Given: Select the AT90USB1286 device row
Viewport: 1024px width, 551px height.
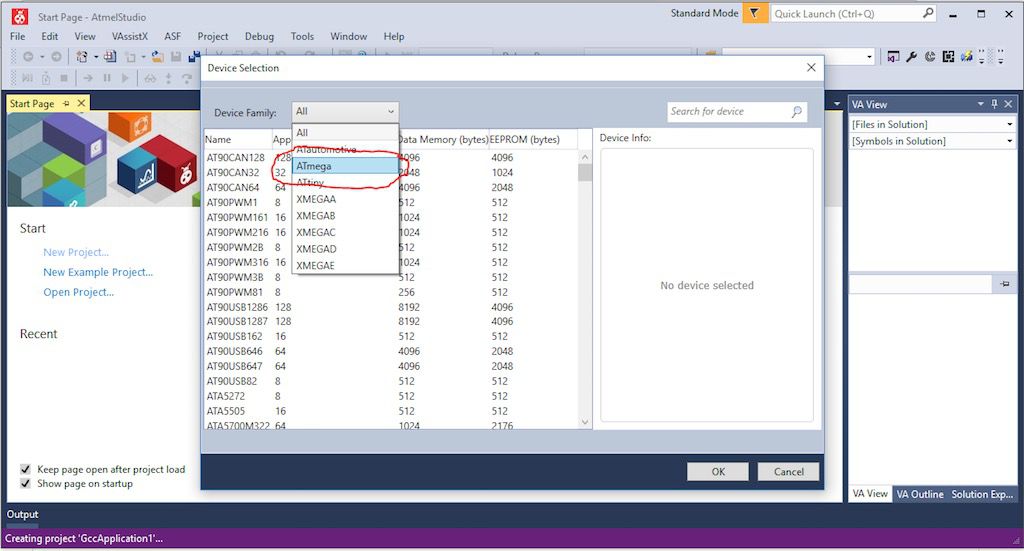Looking at the screenshot, I should pos(391,307).
